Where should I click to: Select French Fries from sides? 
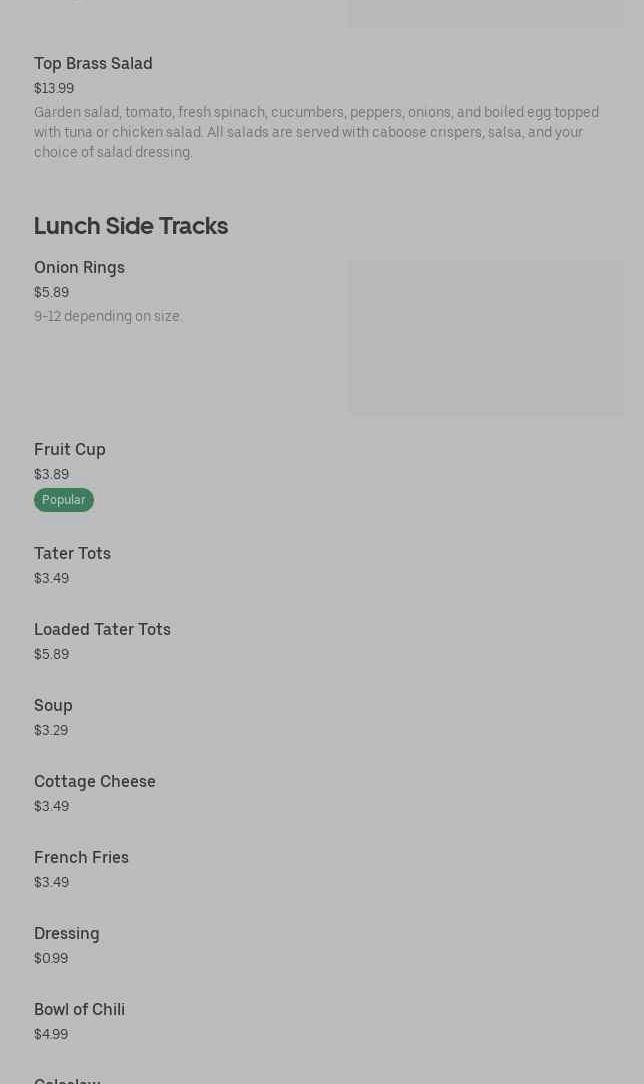(81, 858)
